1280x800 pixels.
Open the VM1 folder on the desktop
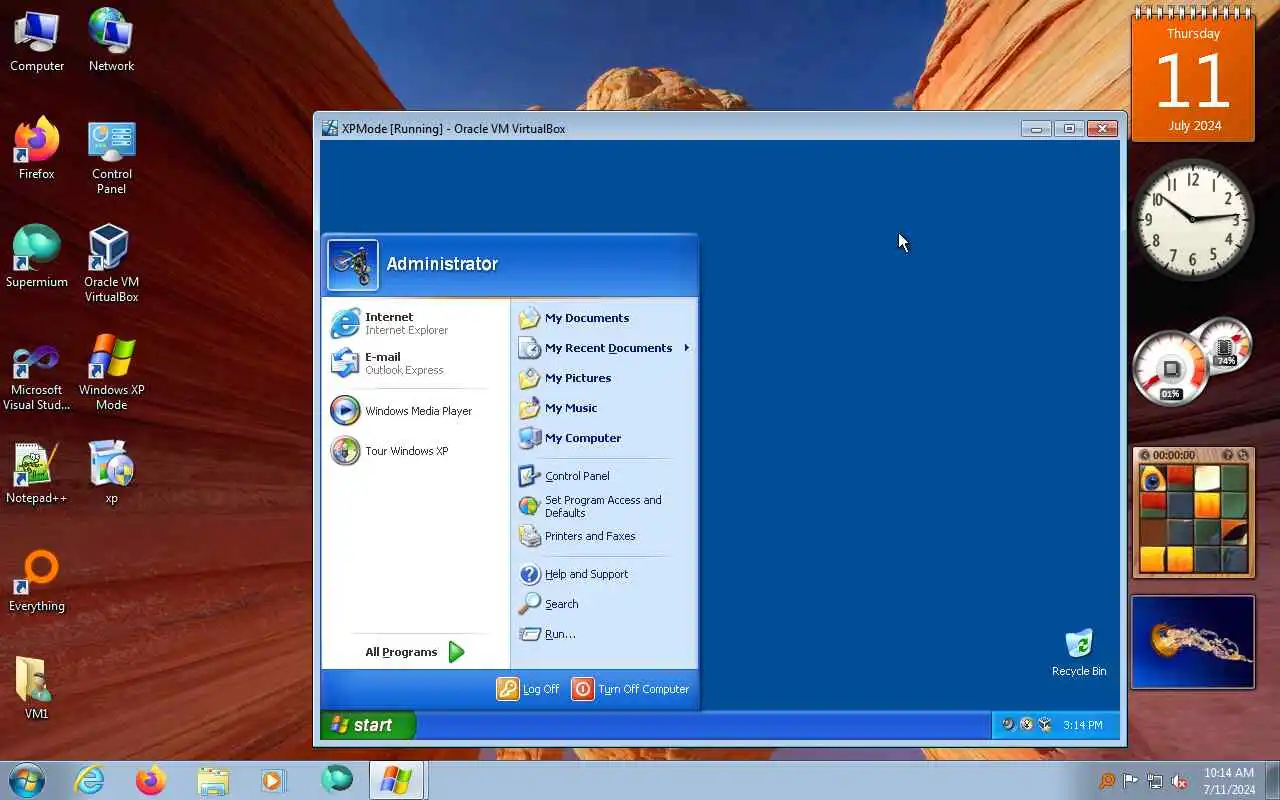point(37,689)
